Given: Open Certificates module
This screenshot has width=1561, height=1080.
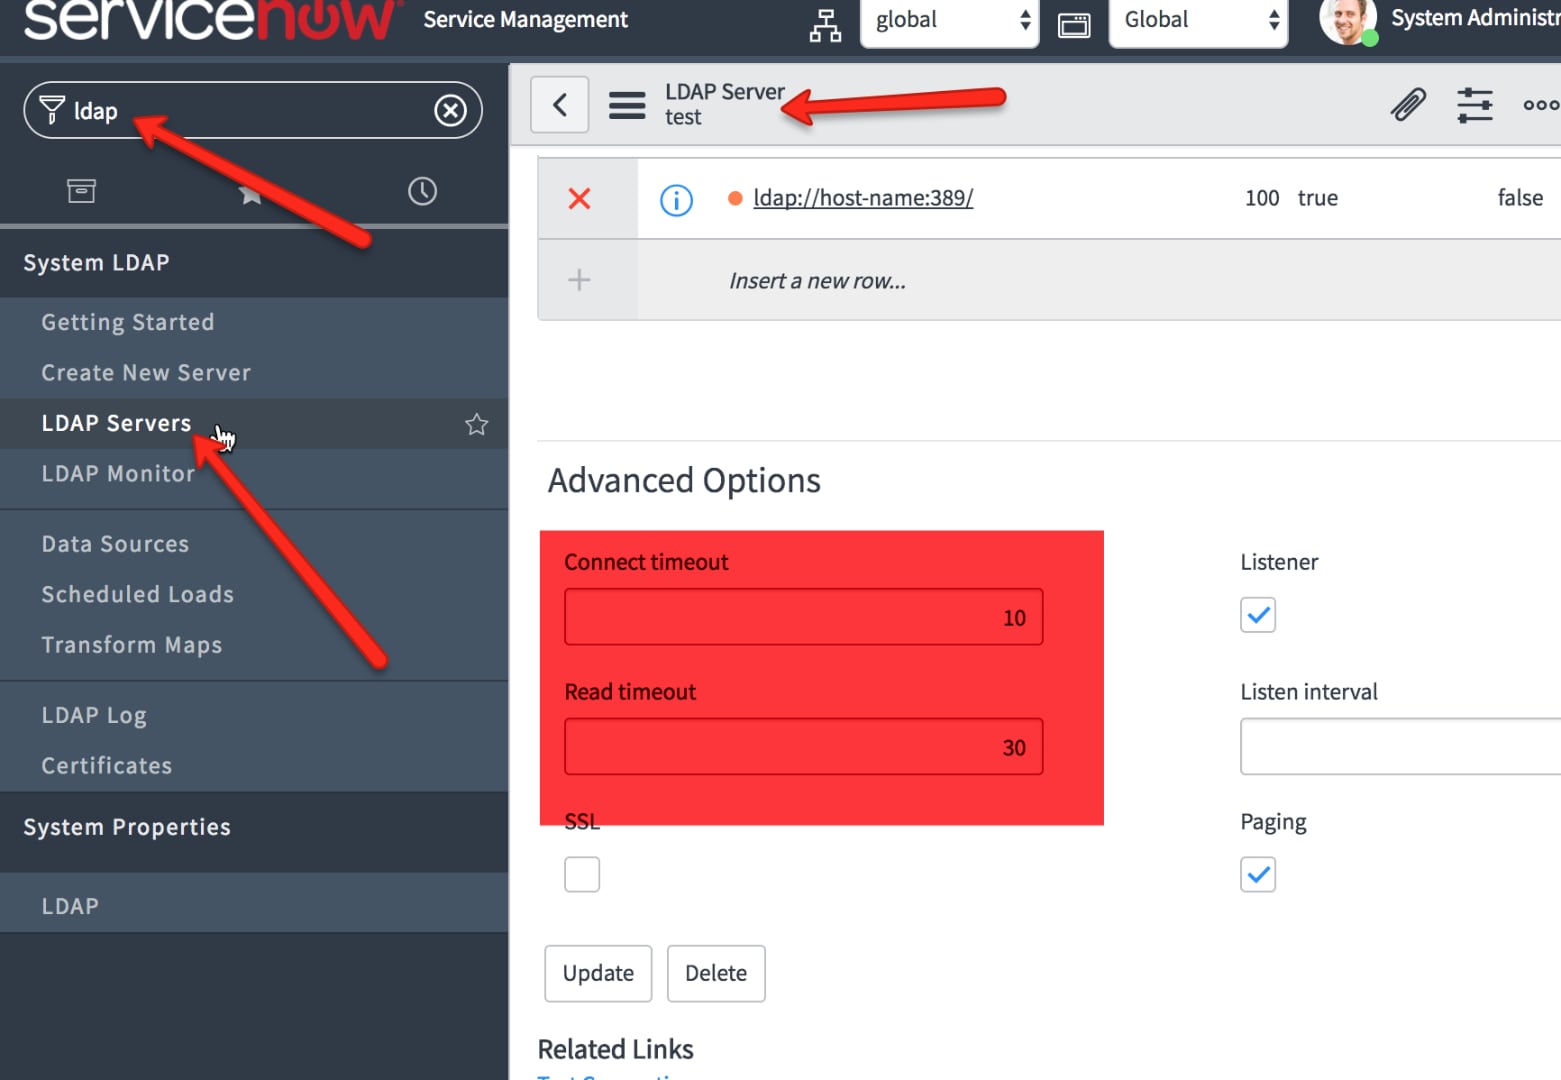Looking at the screenshot, I should pos(107,766).
